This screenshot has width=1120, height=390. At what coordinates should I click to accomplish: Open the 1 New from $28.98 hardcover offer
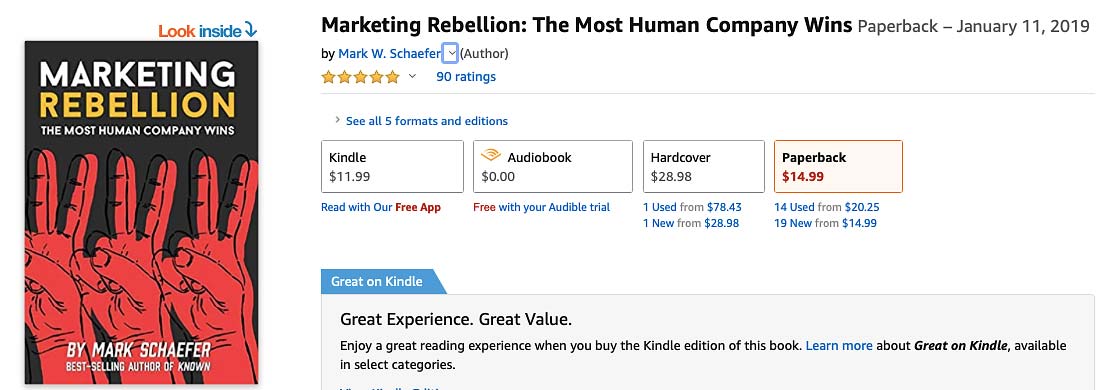691,223
